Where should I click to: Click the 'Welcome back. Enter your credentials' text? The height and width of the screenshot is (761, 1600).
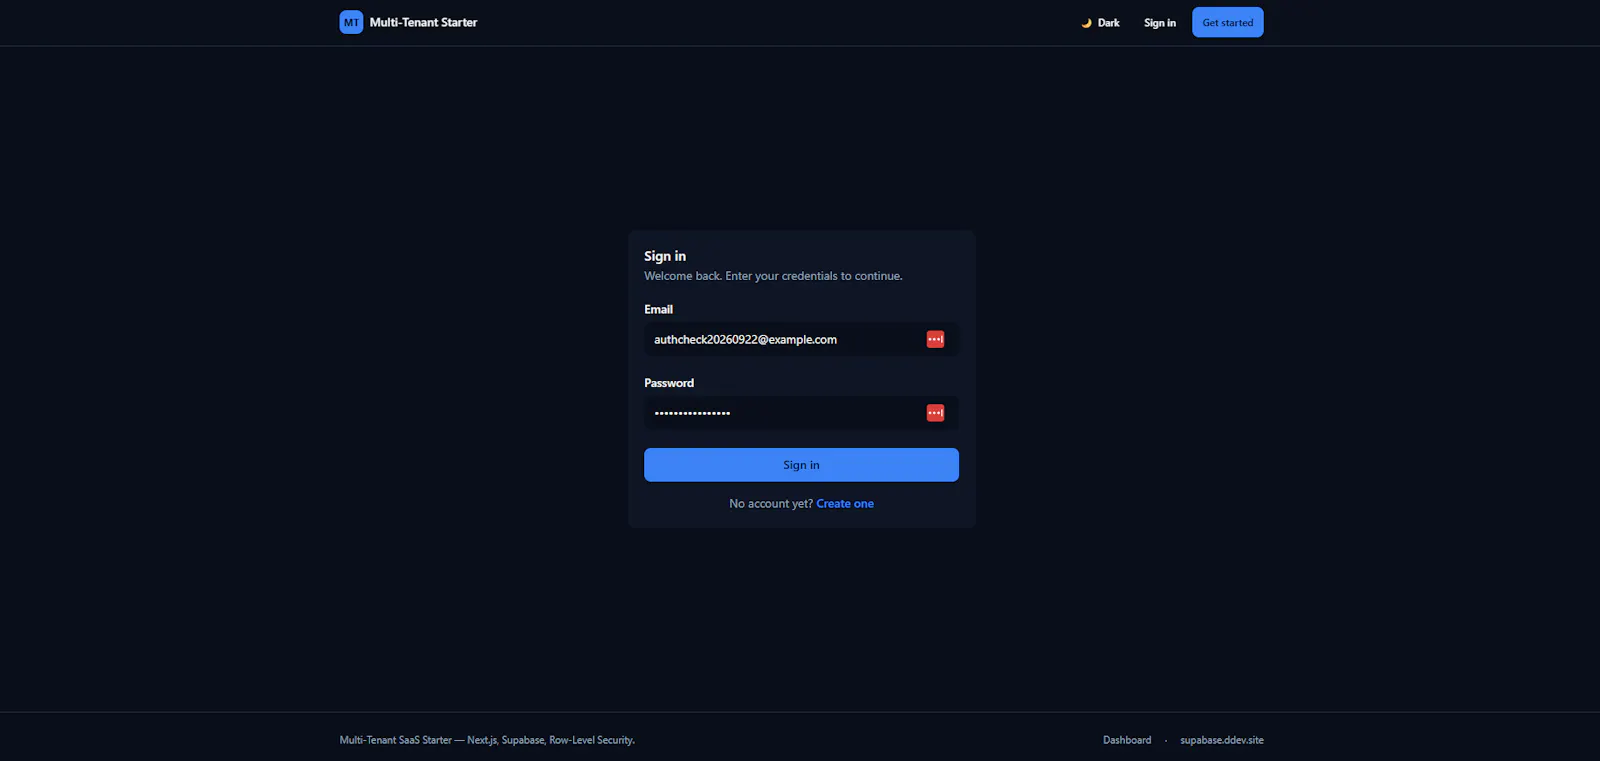tap(773, 276)
